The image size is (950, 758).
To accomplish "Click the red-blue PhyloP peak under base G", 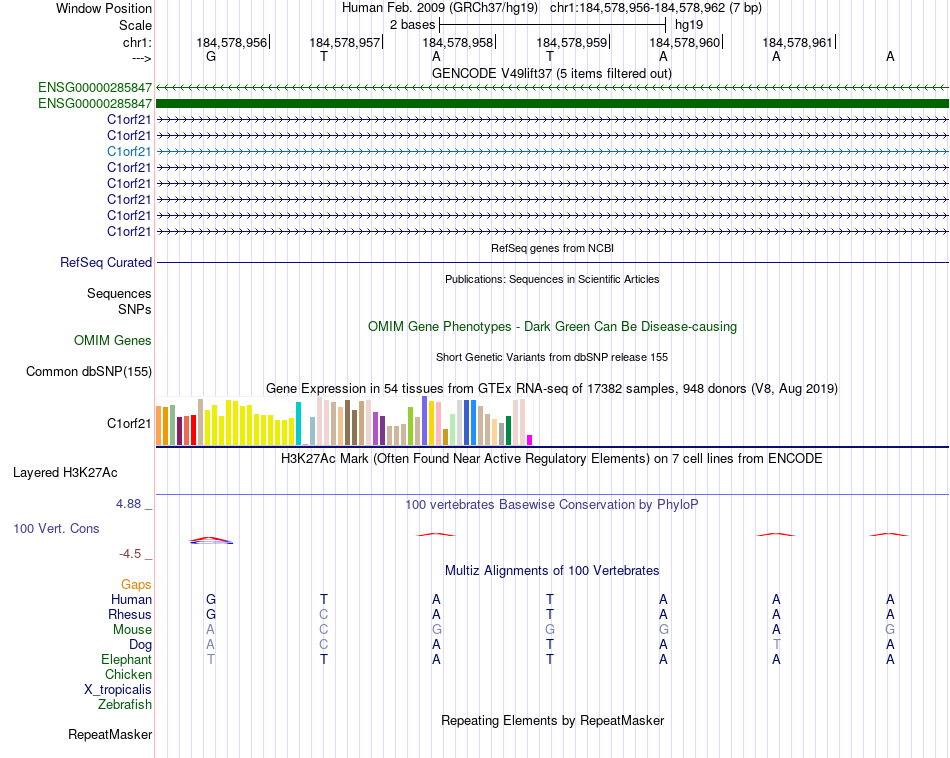I will point(211,540).
